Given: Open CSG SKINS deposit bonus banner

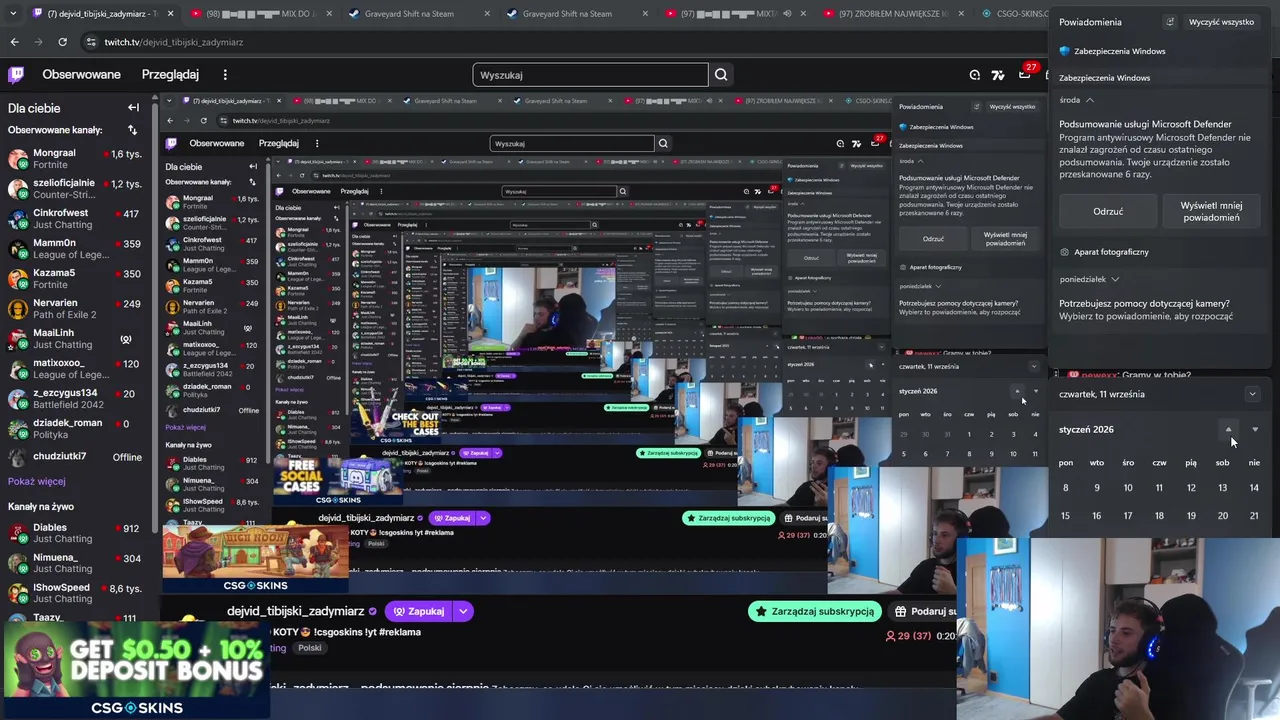Looking at the screenshot, I should point(136,670).
